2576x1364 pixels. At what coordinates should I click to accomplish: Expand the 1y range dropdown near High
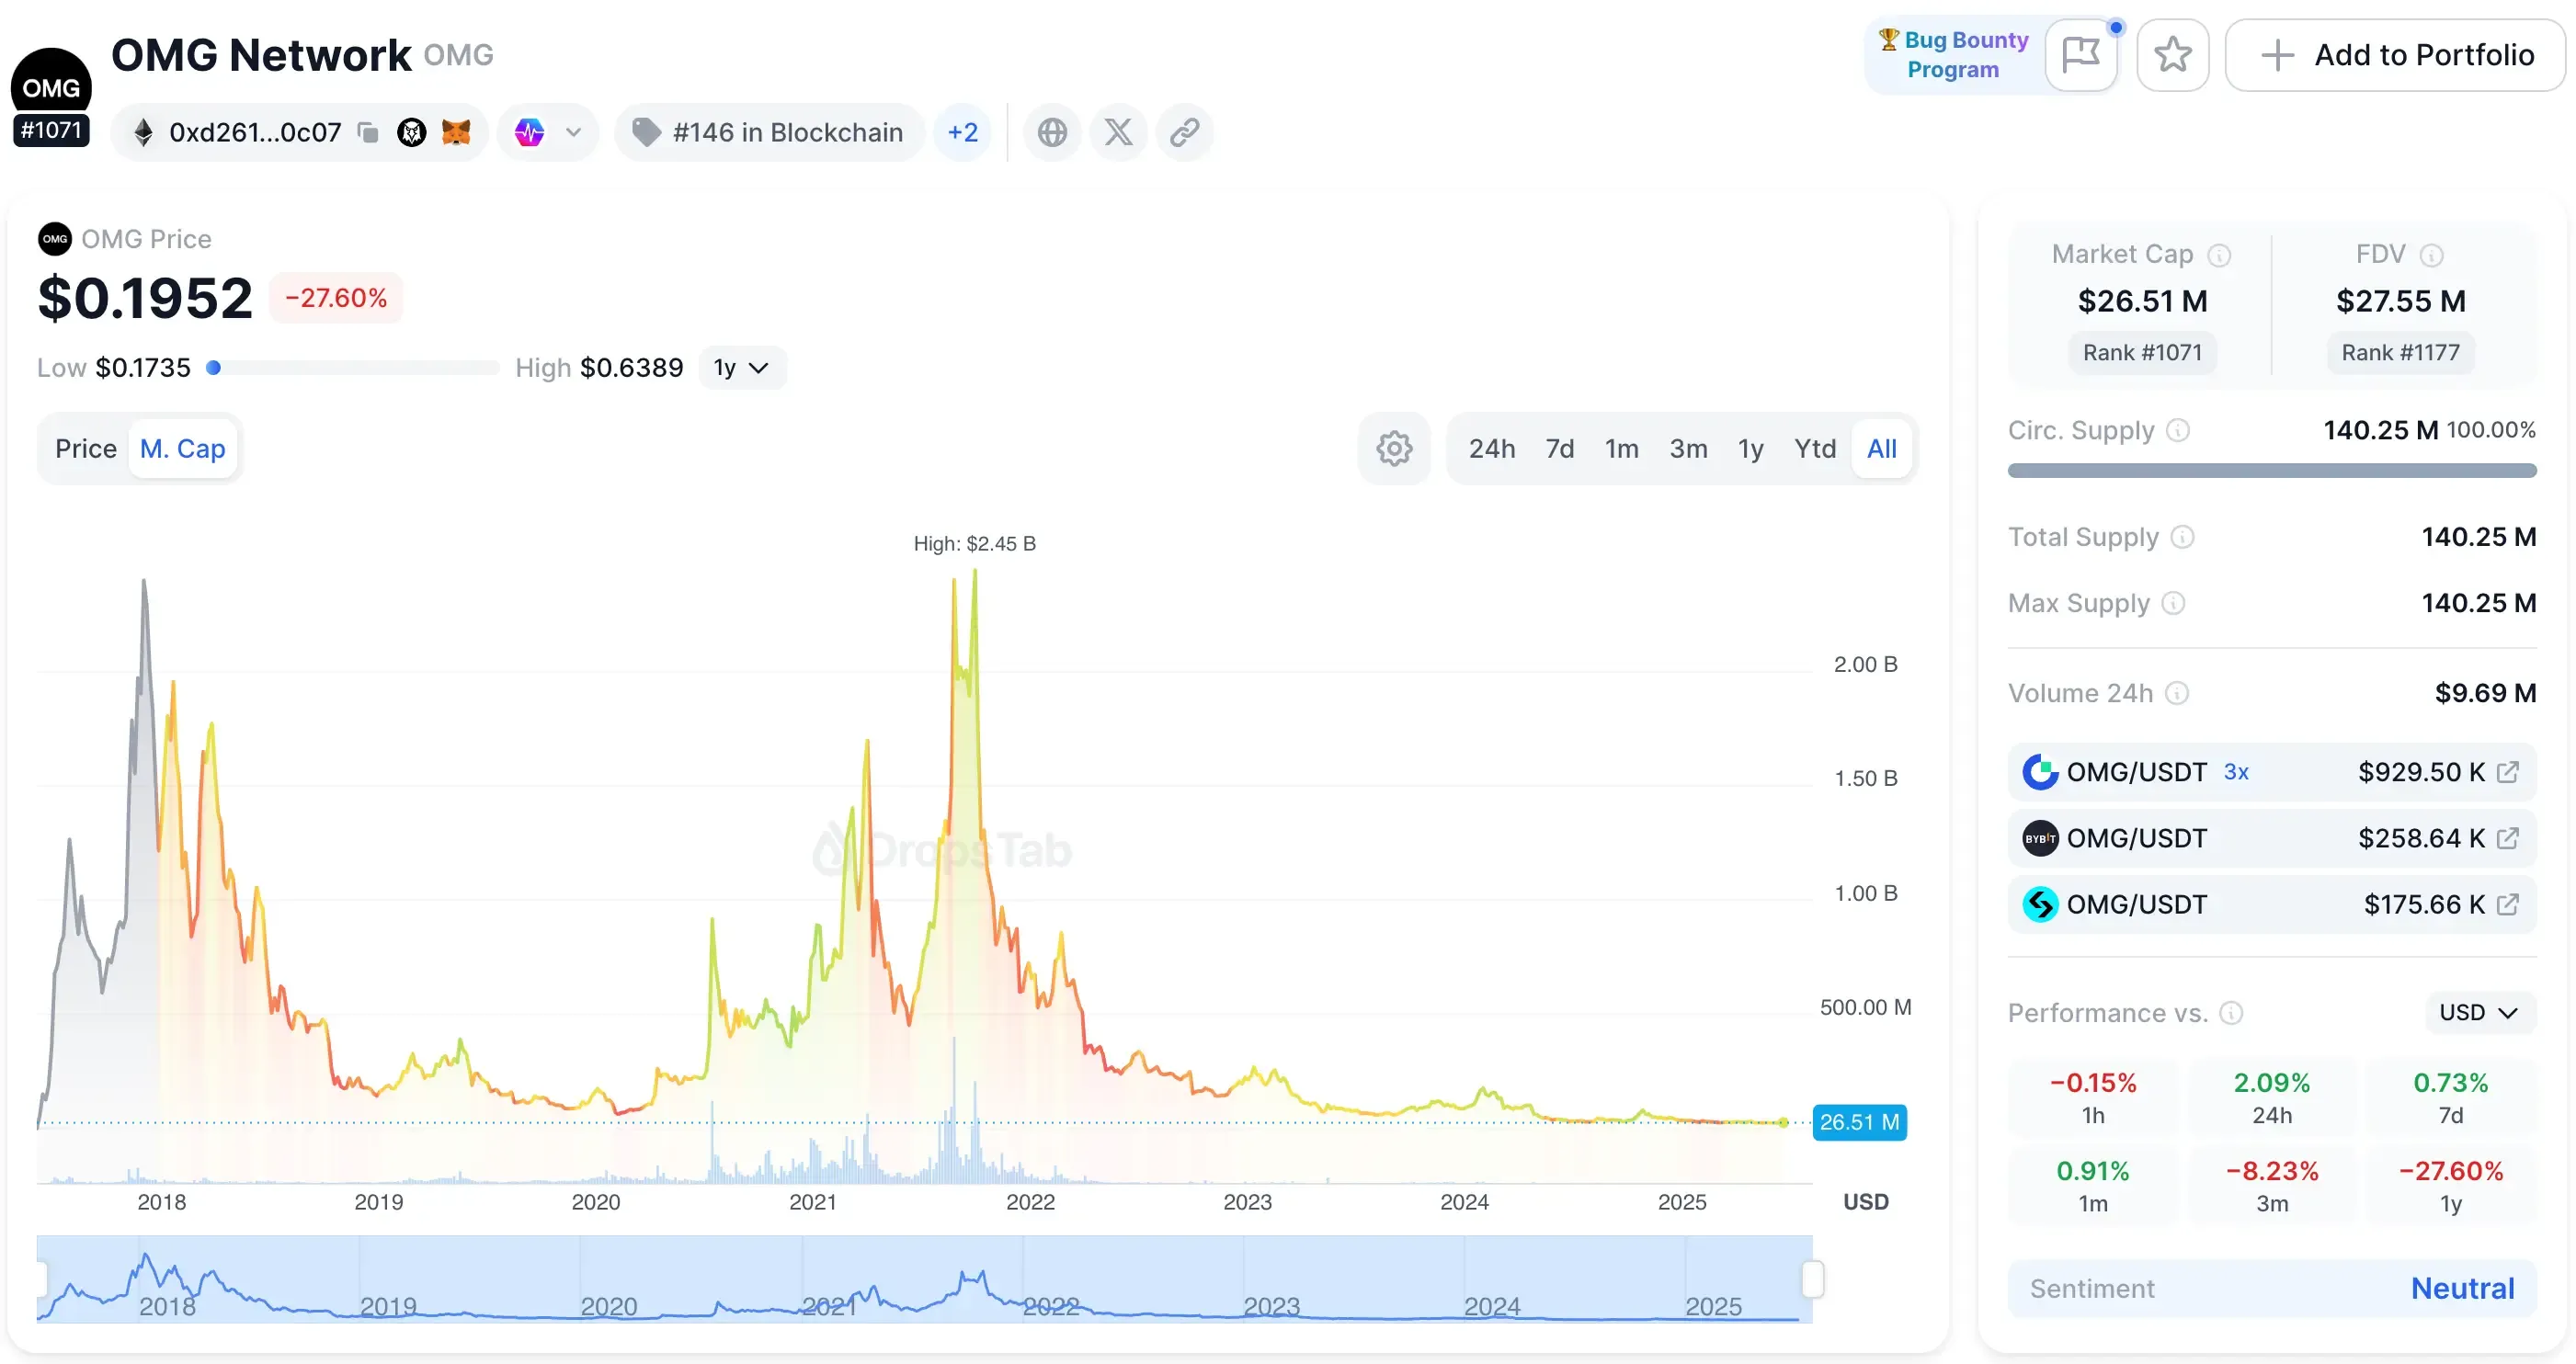coord(742,367)
